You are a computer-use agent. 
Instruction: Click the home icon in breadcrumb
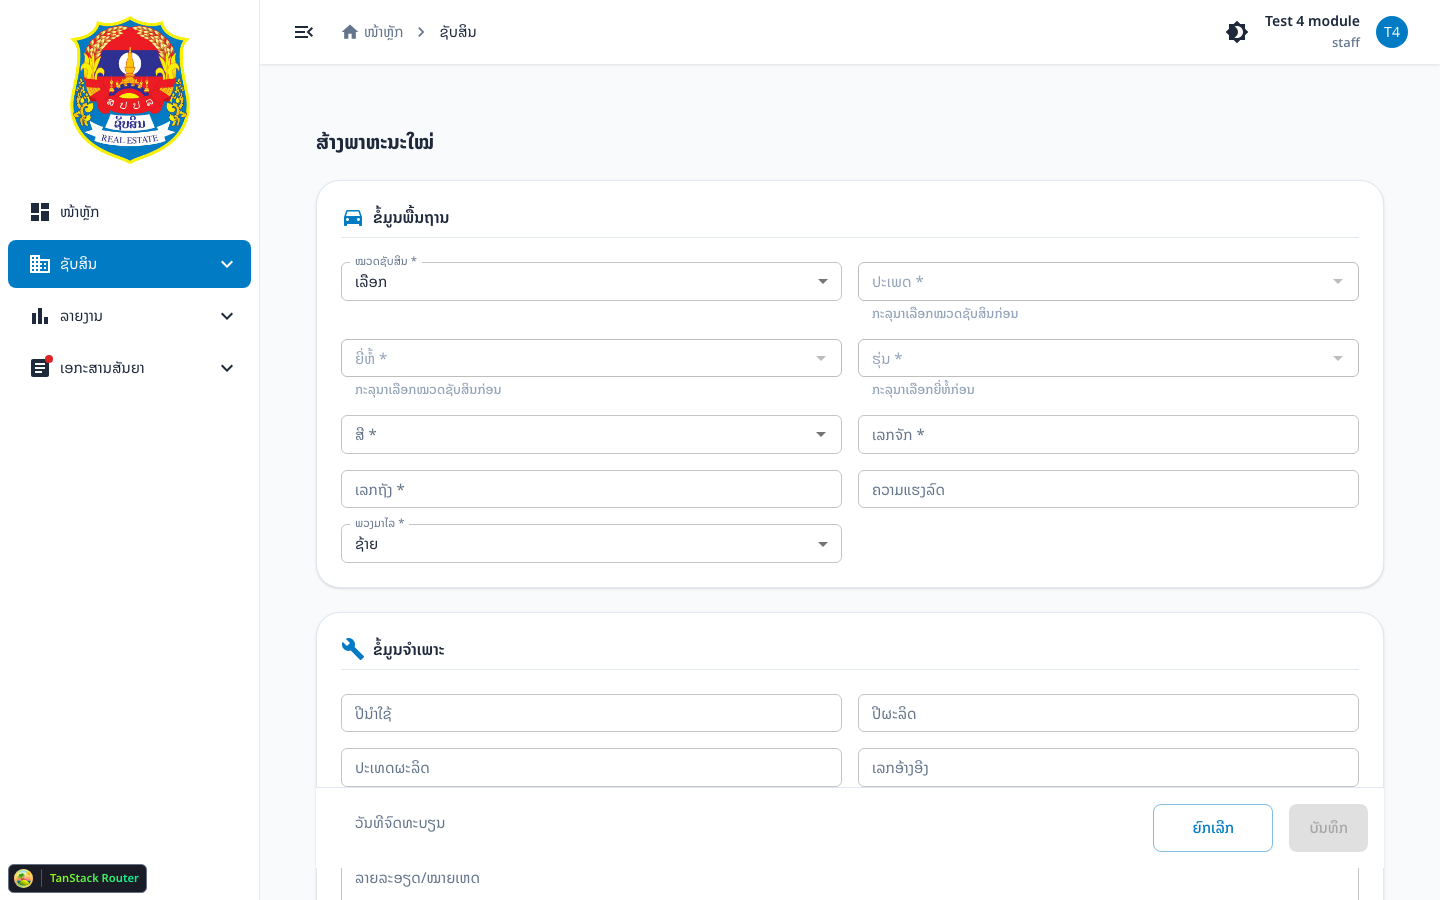[x=350, y=32]
